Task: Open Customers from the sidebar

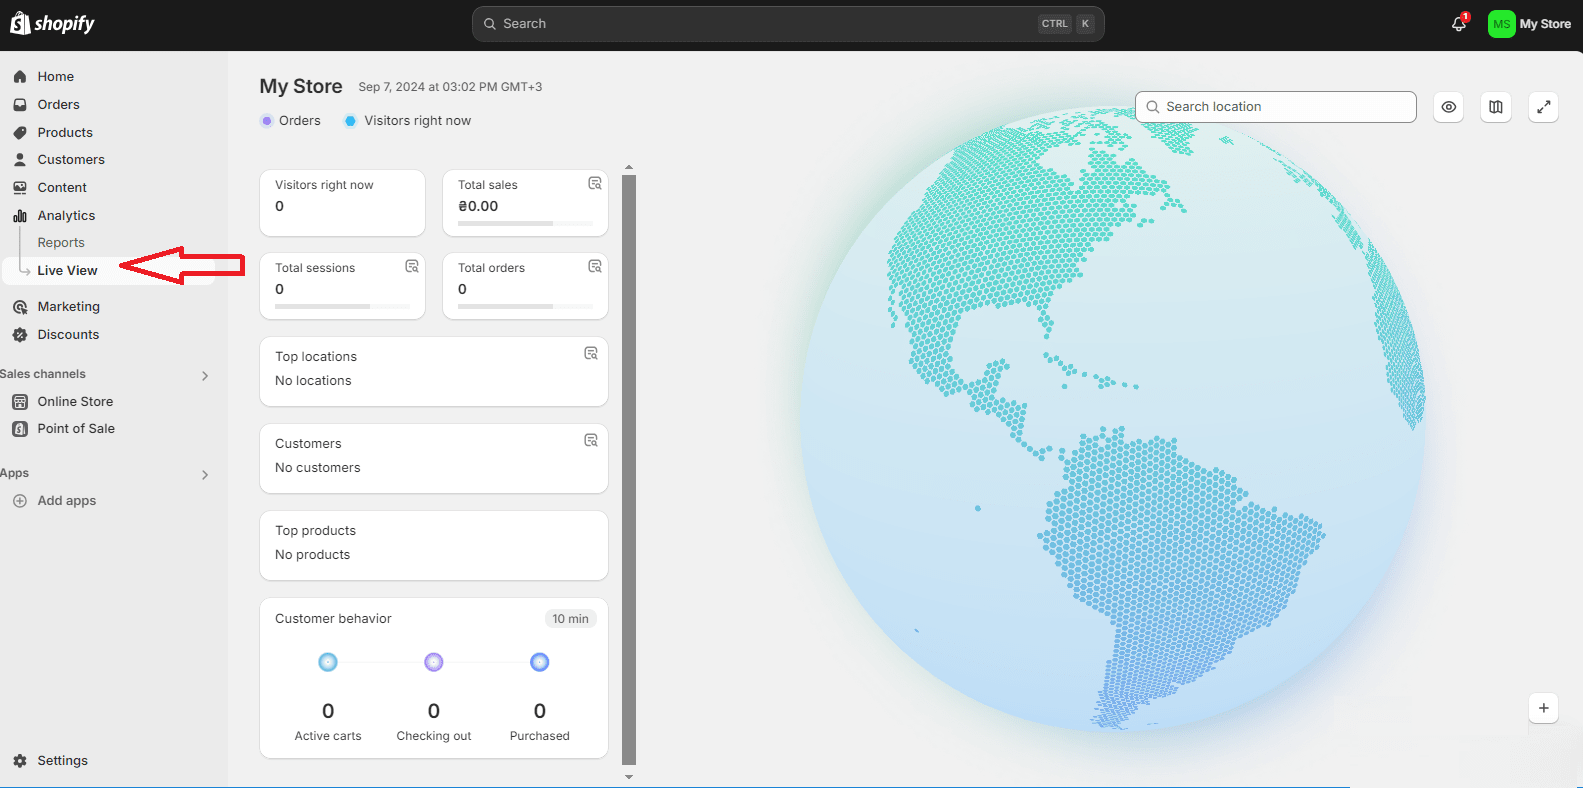Action: tap(71, 159)
